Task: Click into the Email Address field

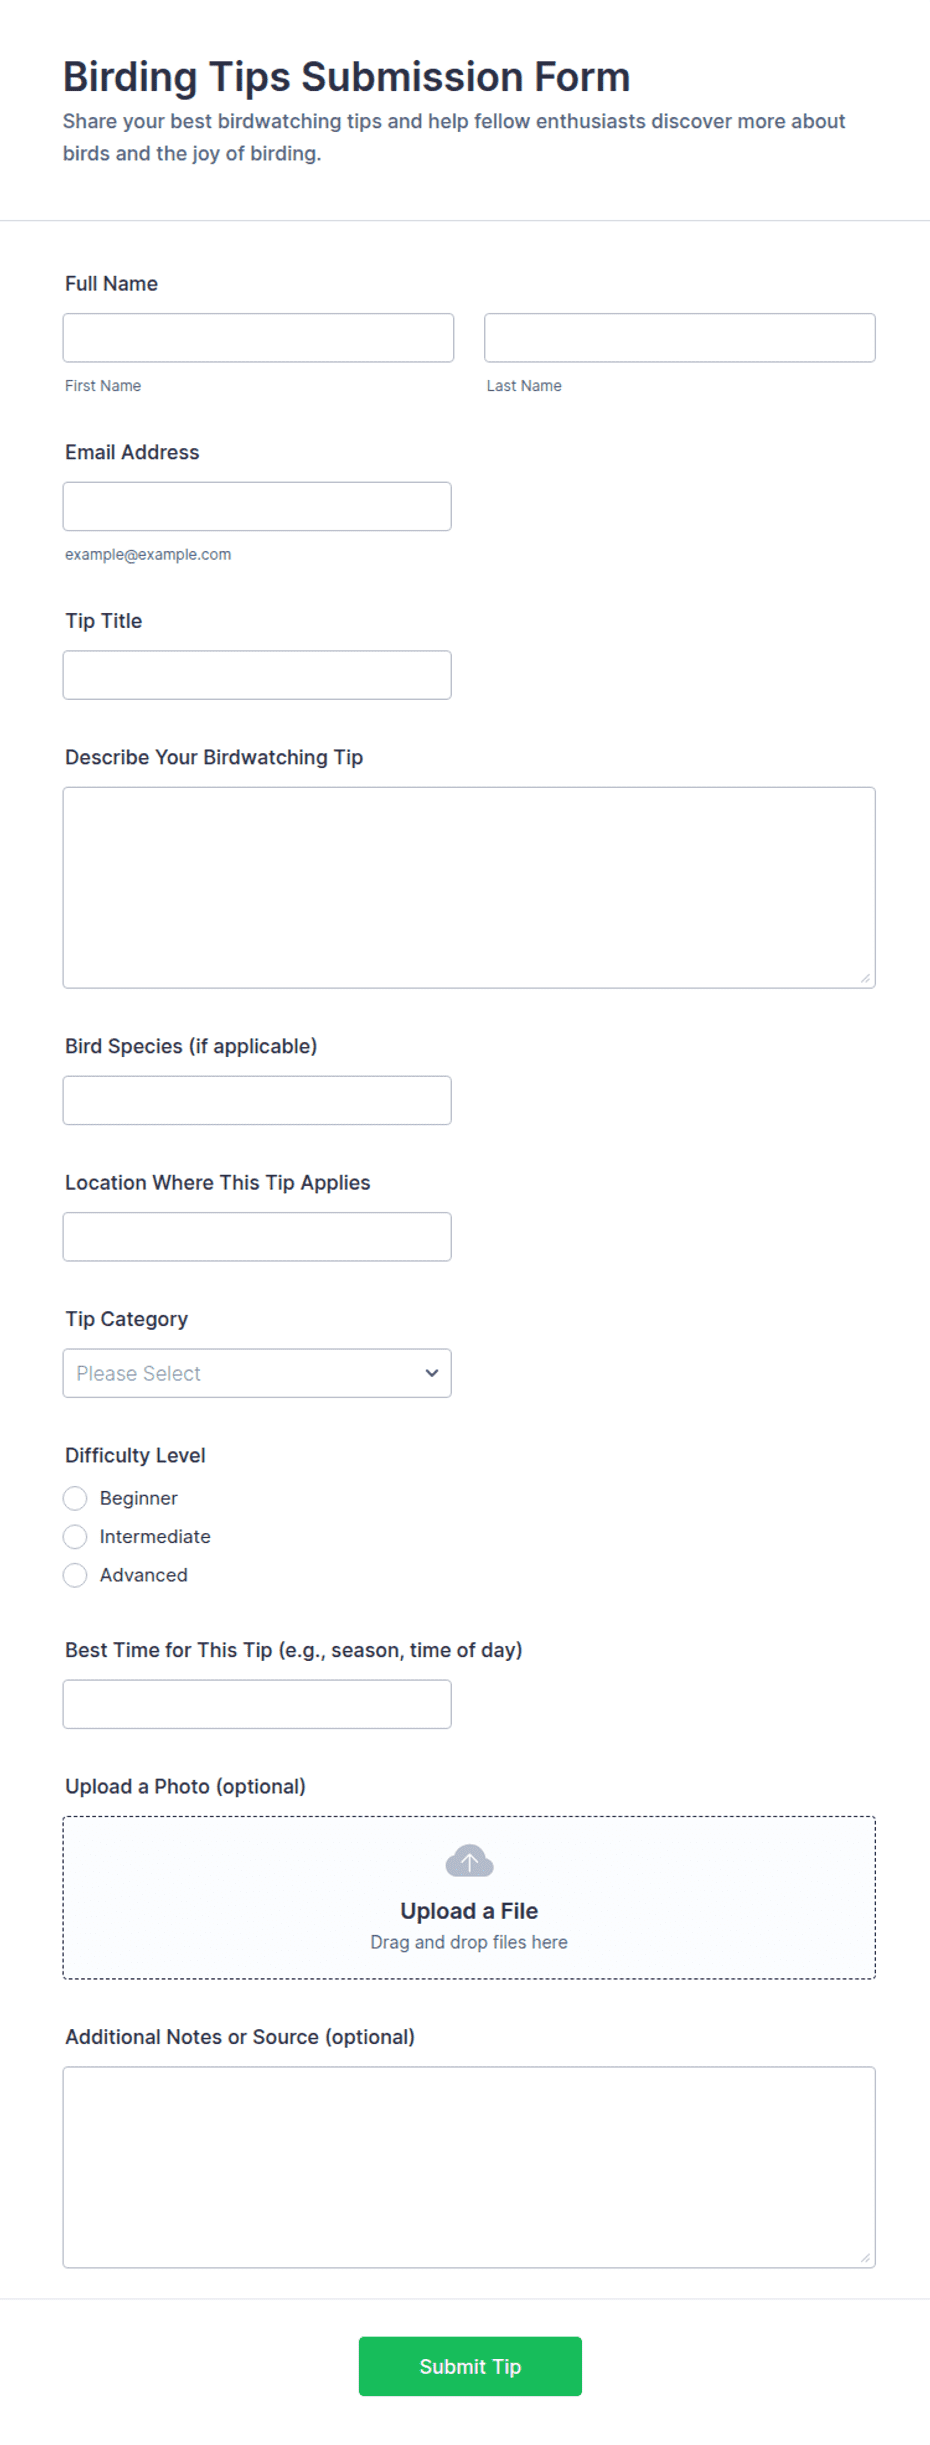Action: [257, 507]
